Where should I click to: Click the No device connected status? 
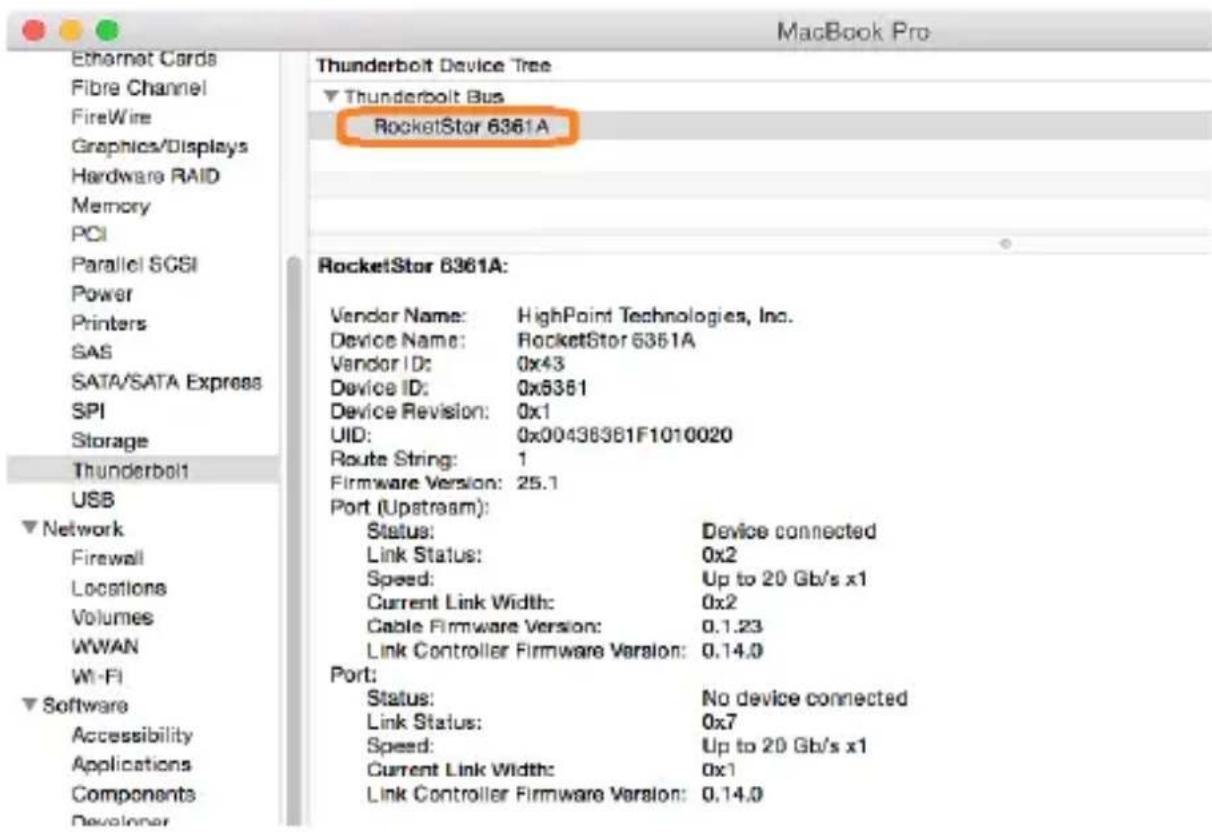[805, 698]
